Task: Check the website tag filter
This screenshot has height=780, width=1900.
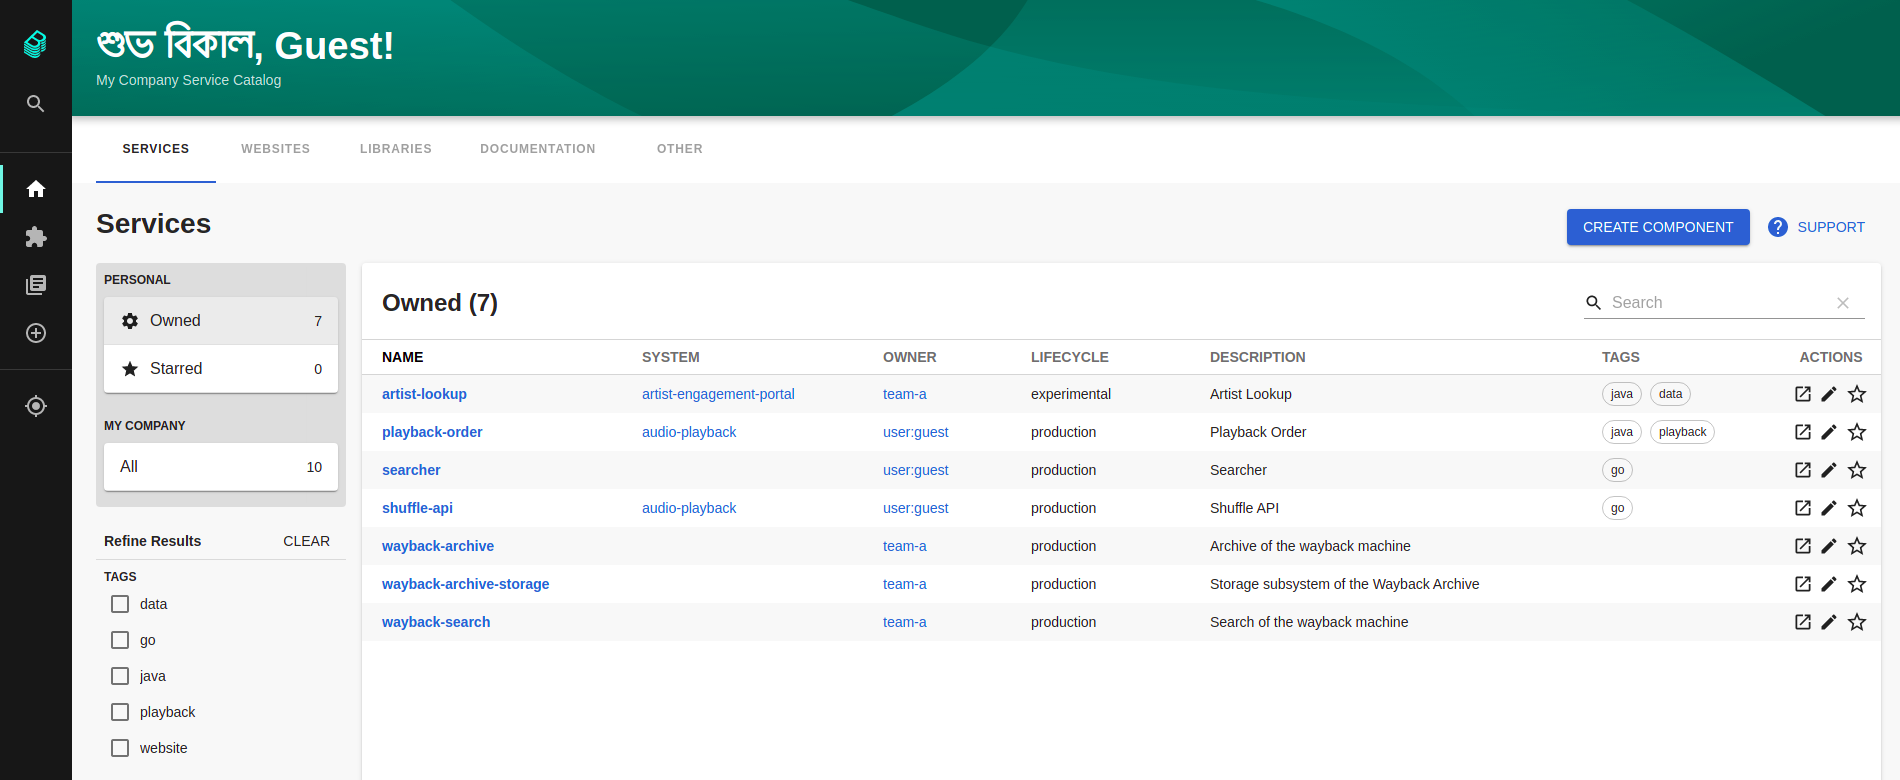Action: point(120,748)
